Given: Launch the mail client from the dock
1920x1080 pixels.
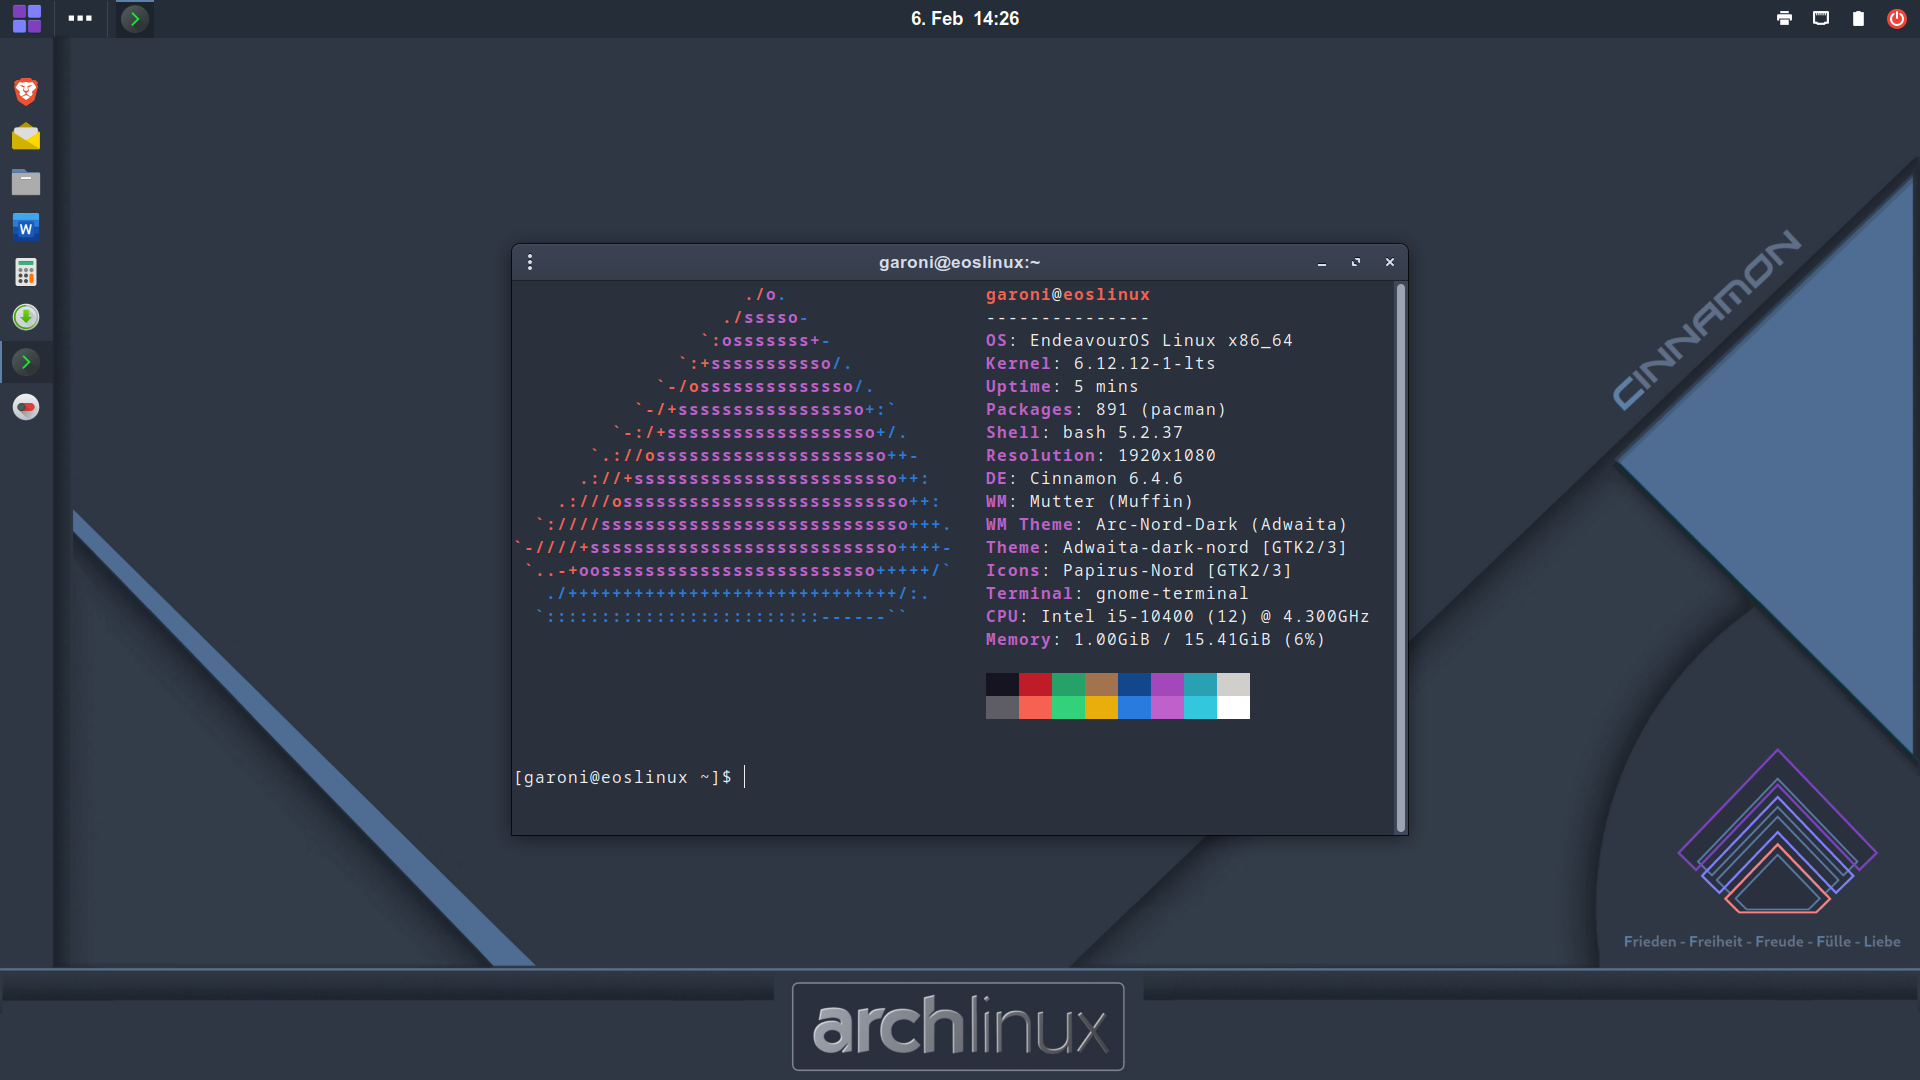Looking at the screenshot, I should [26, 137].
